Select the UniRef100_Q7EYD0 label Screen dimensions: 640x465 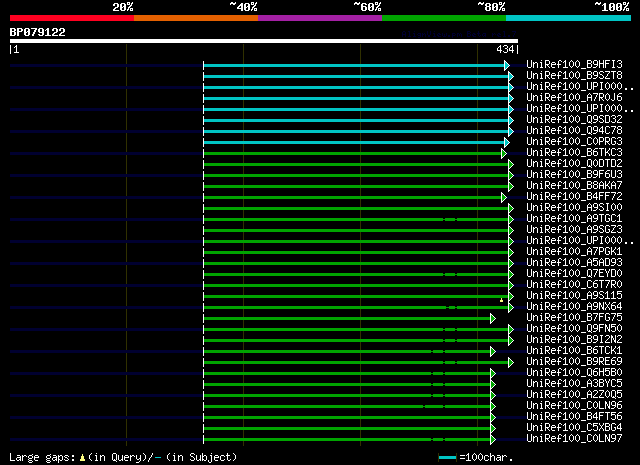click(574, 274)
